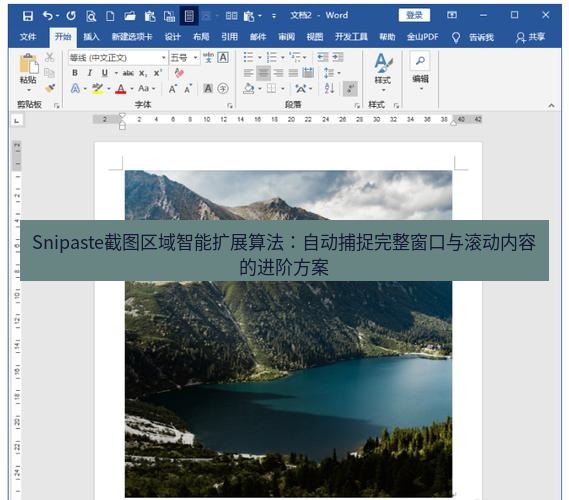Align the paragraph left
Viewport: 569px width, 500px height.
click(249, 73)
